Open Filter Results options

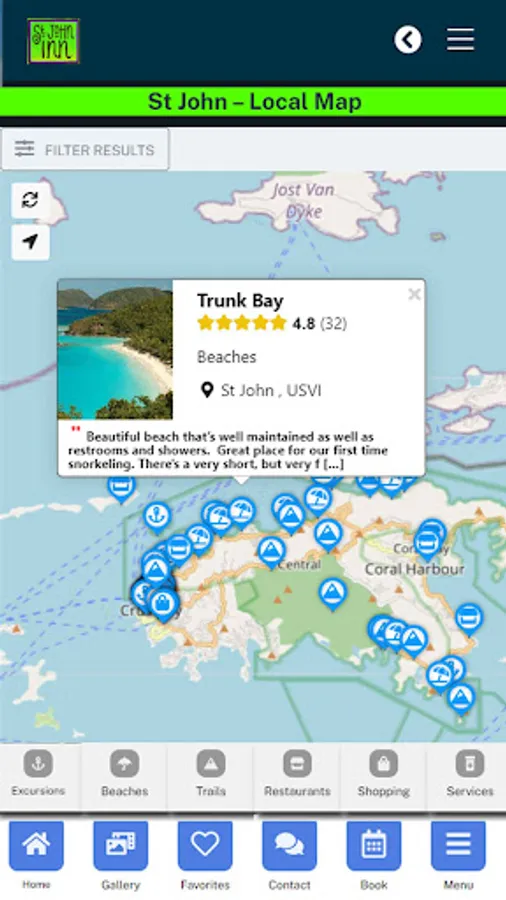[x=85, y=150]
